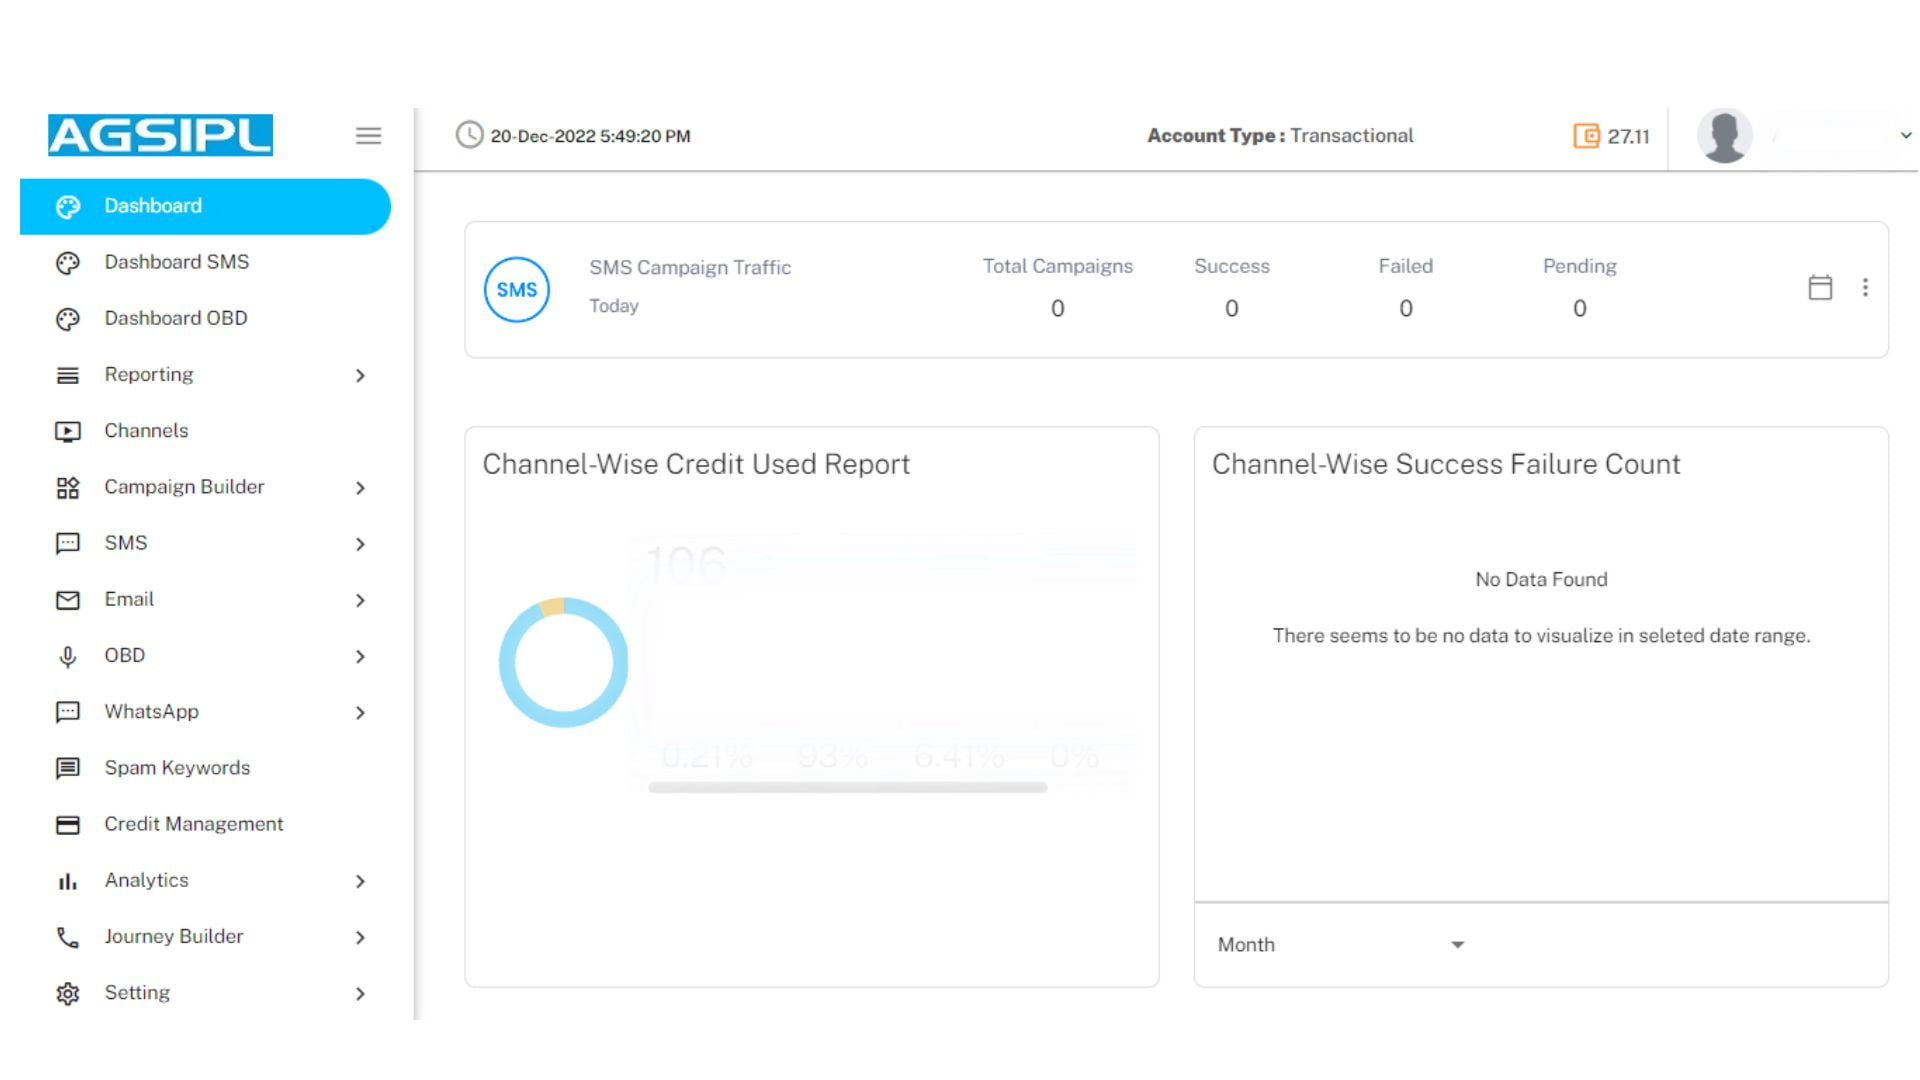The image size is (1920, 1080).
Task: Click the round SMS campaign badge
Action: click(517, 290)
